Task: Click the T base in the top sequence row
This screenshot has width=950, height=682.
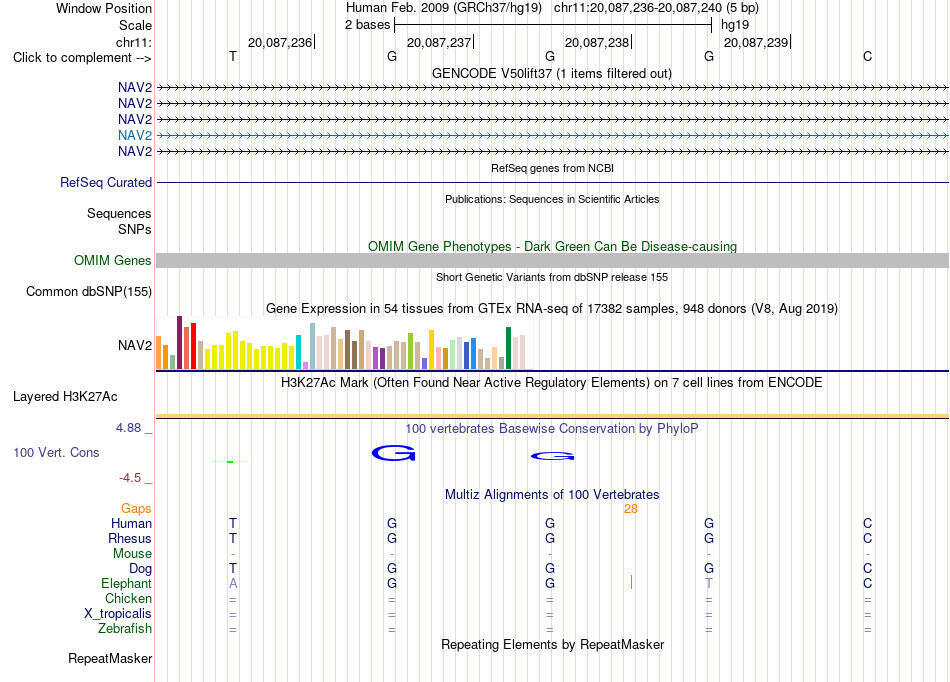Action: 233,56
